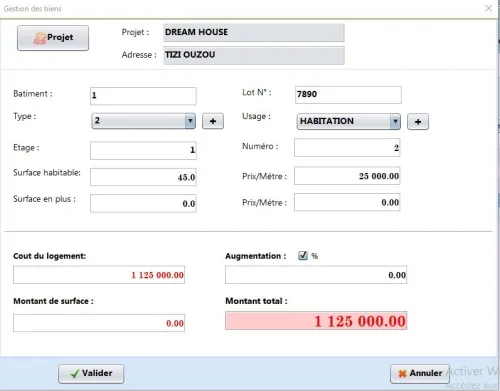Edit the Surface habitable field 45.0
The image size is (500, 391).
click(x=143, y=177)
